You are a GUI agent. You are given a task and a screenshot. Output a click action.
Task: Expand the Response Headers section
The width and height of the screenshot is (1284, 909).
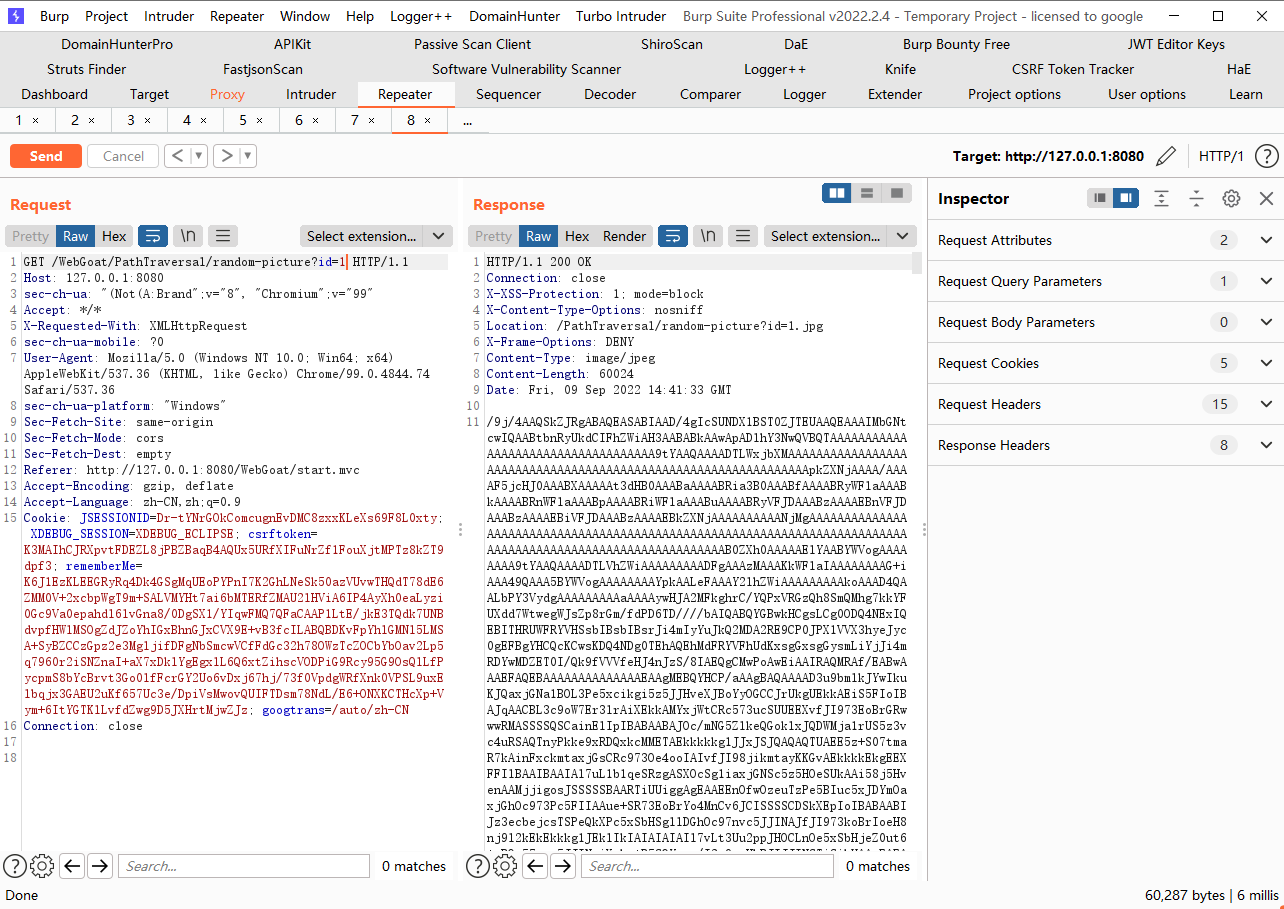click(1105, 445)
